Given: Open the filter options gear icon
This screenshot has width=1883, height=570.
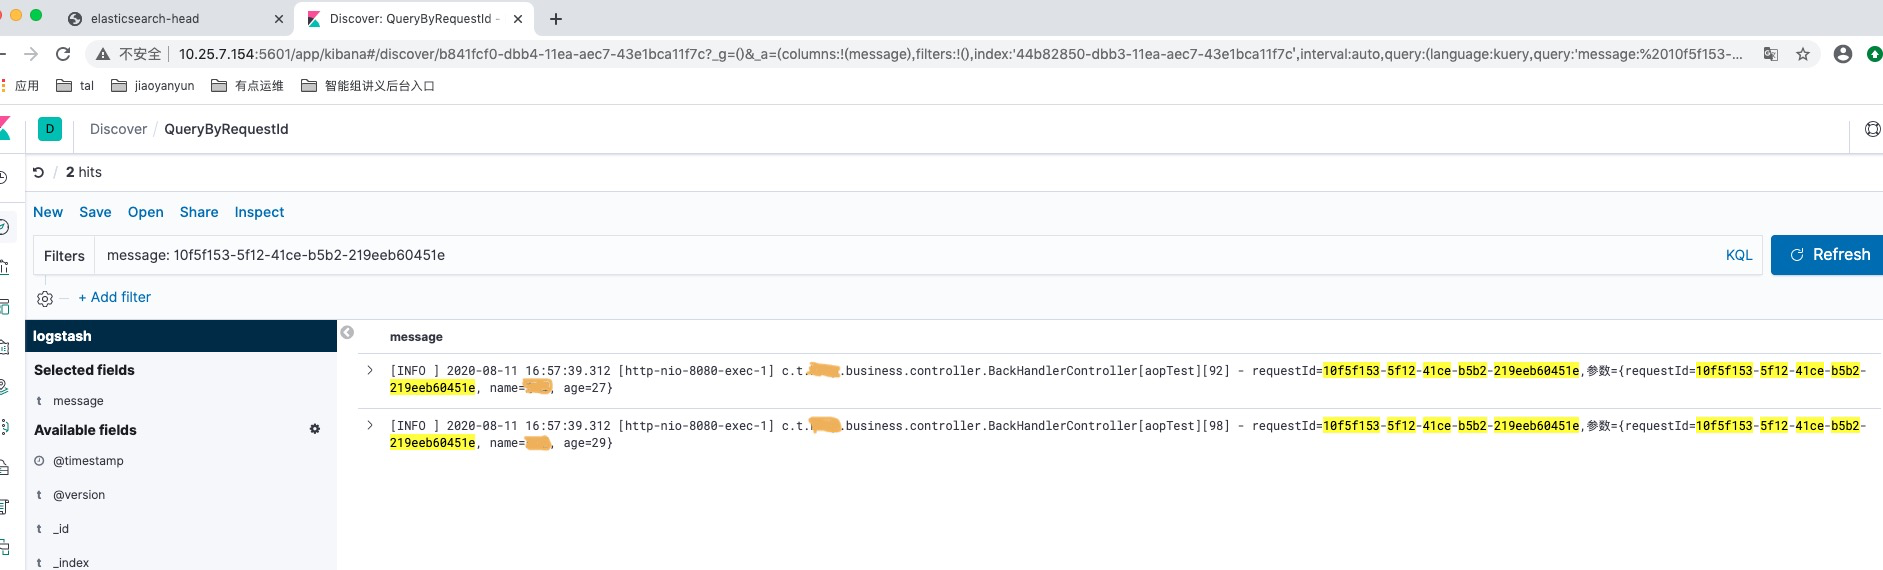Looking at the screenshot, I should 45,298.
